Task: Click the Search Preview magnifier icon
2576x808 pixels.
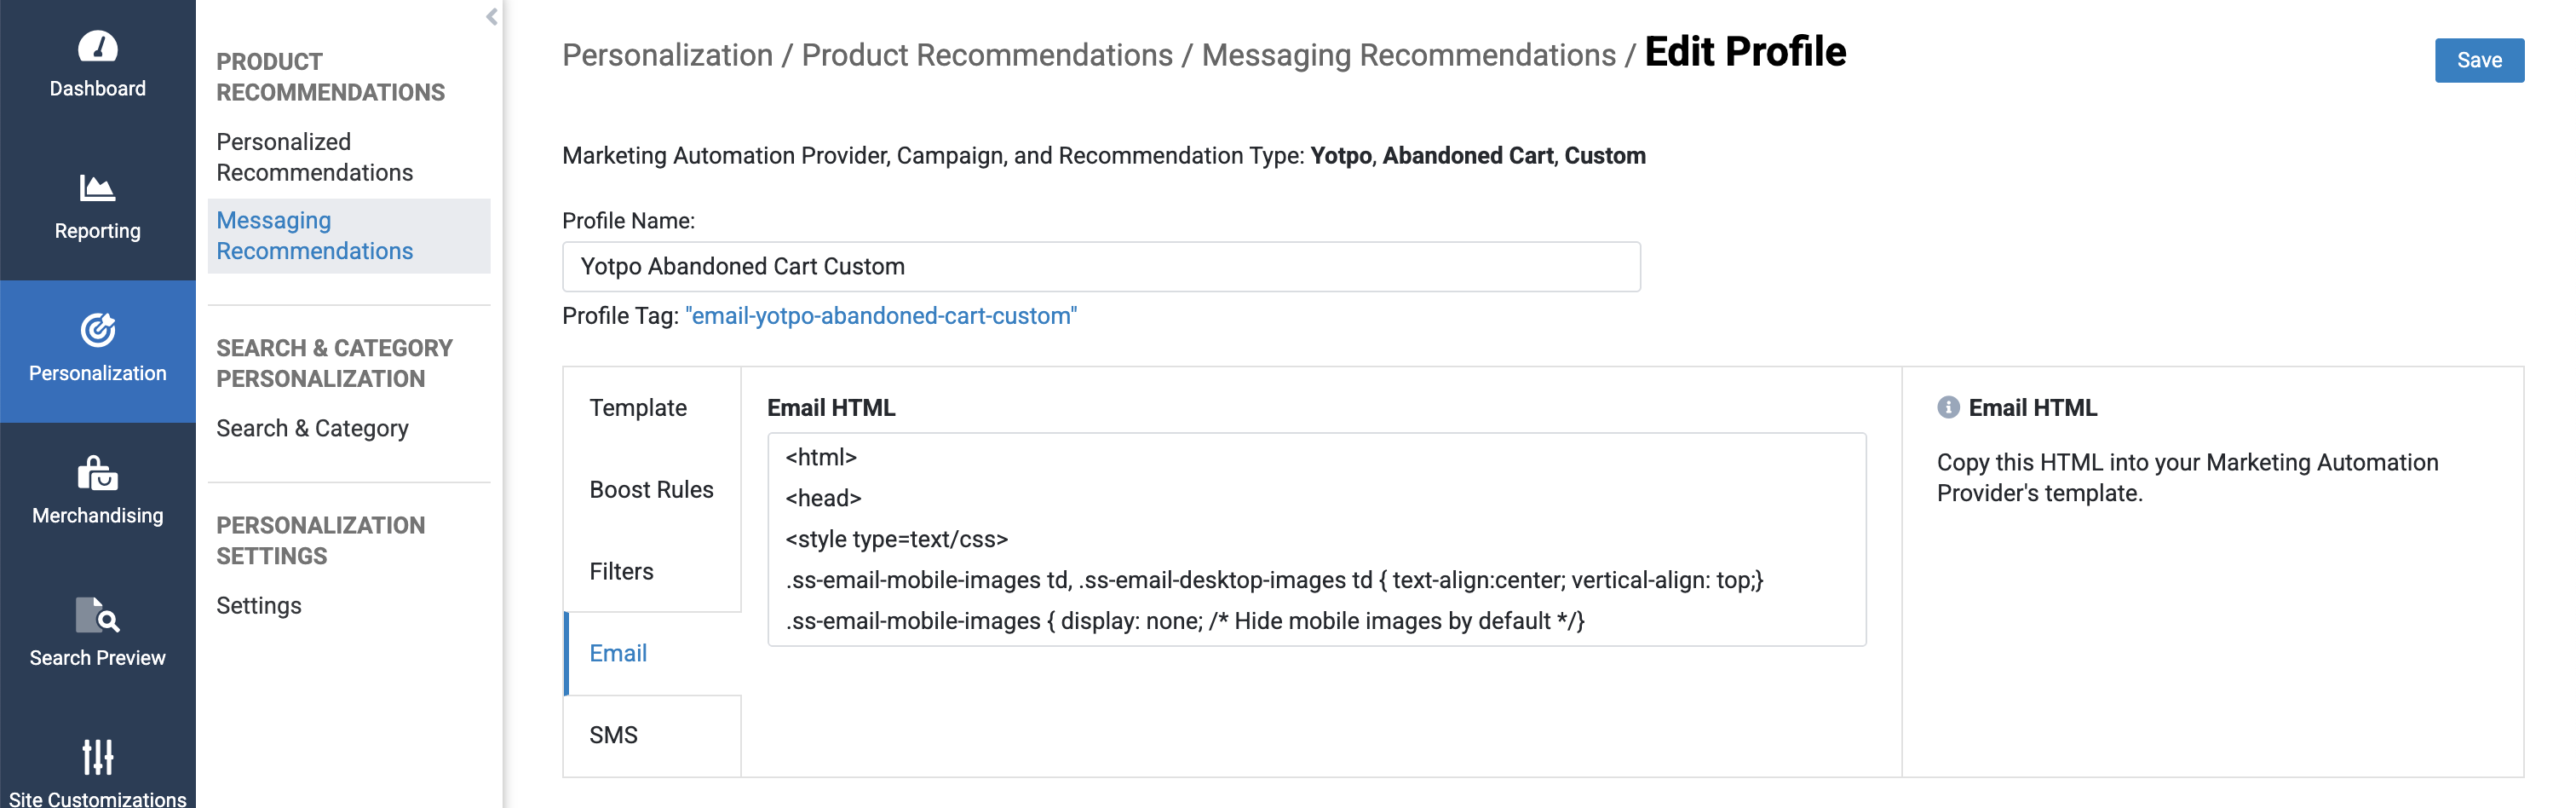Action: point(97,615)
